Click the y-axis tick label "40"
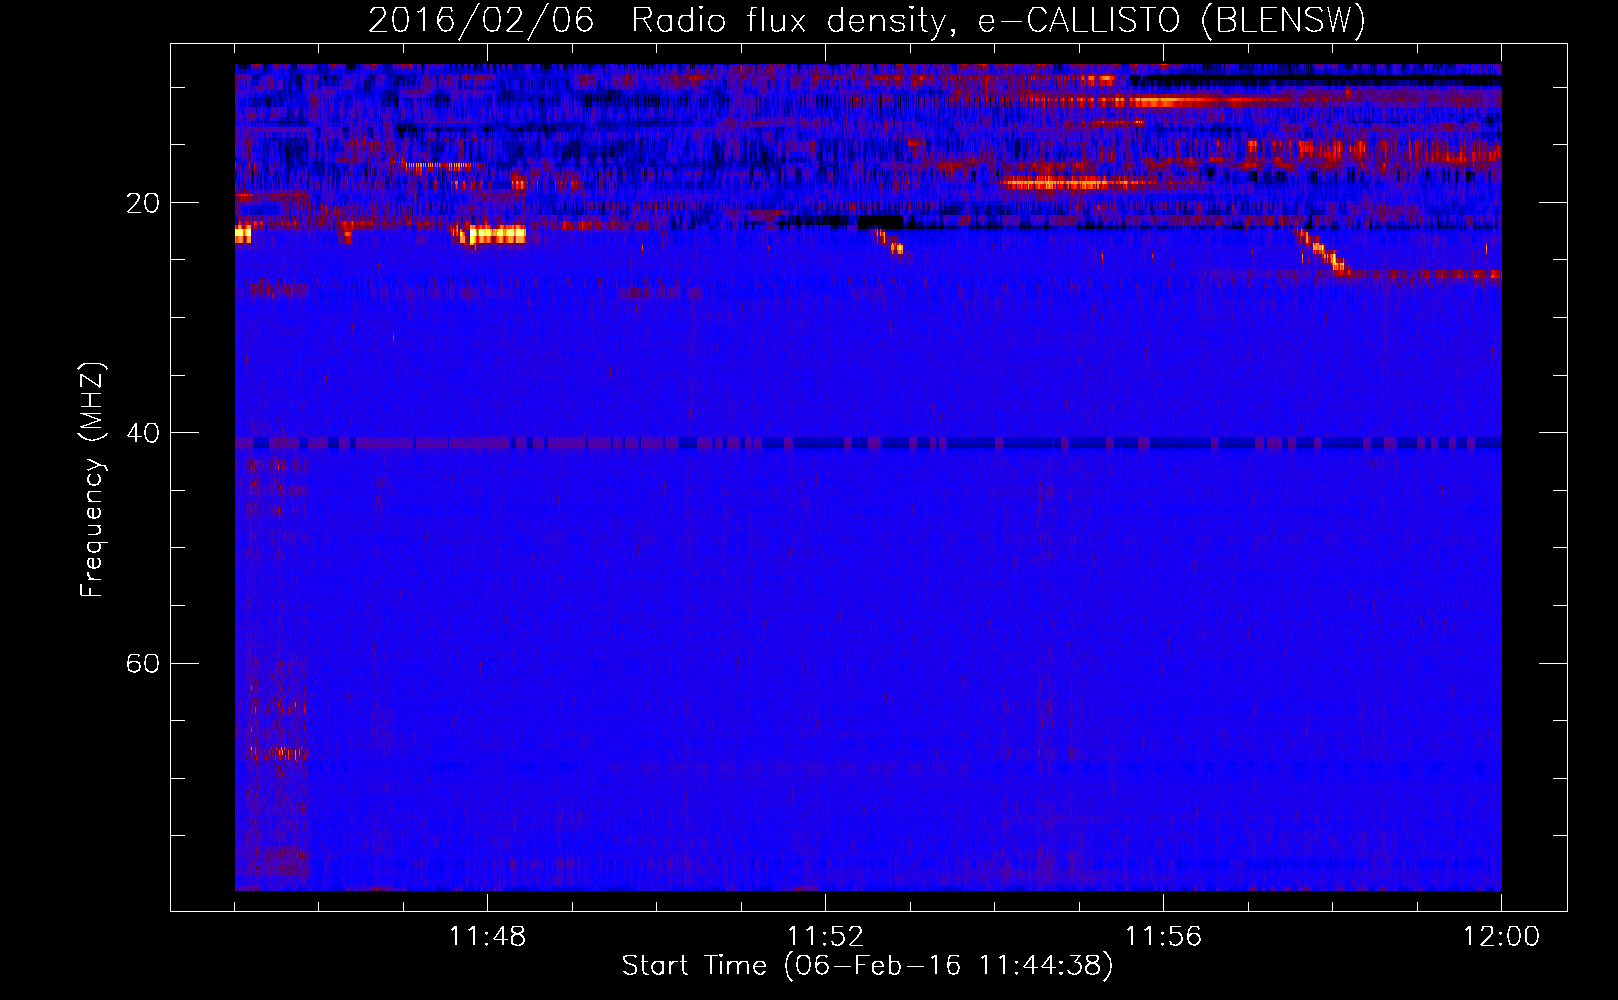The image size is (1618, 1000). [143, 433]
